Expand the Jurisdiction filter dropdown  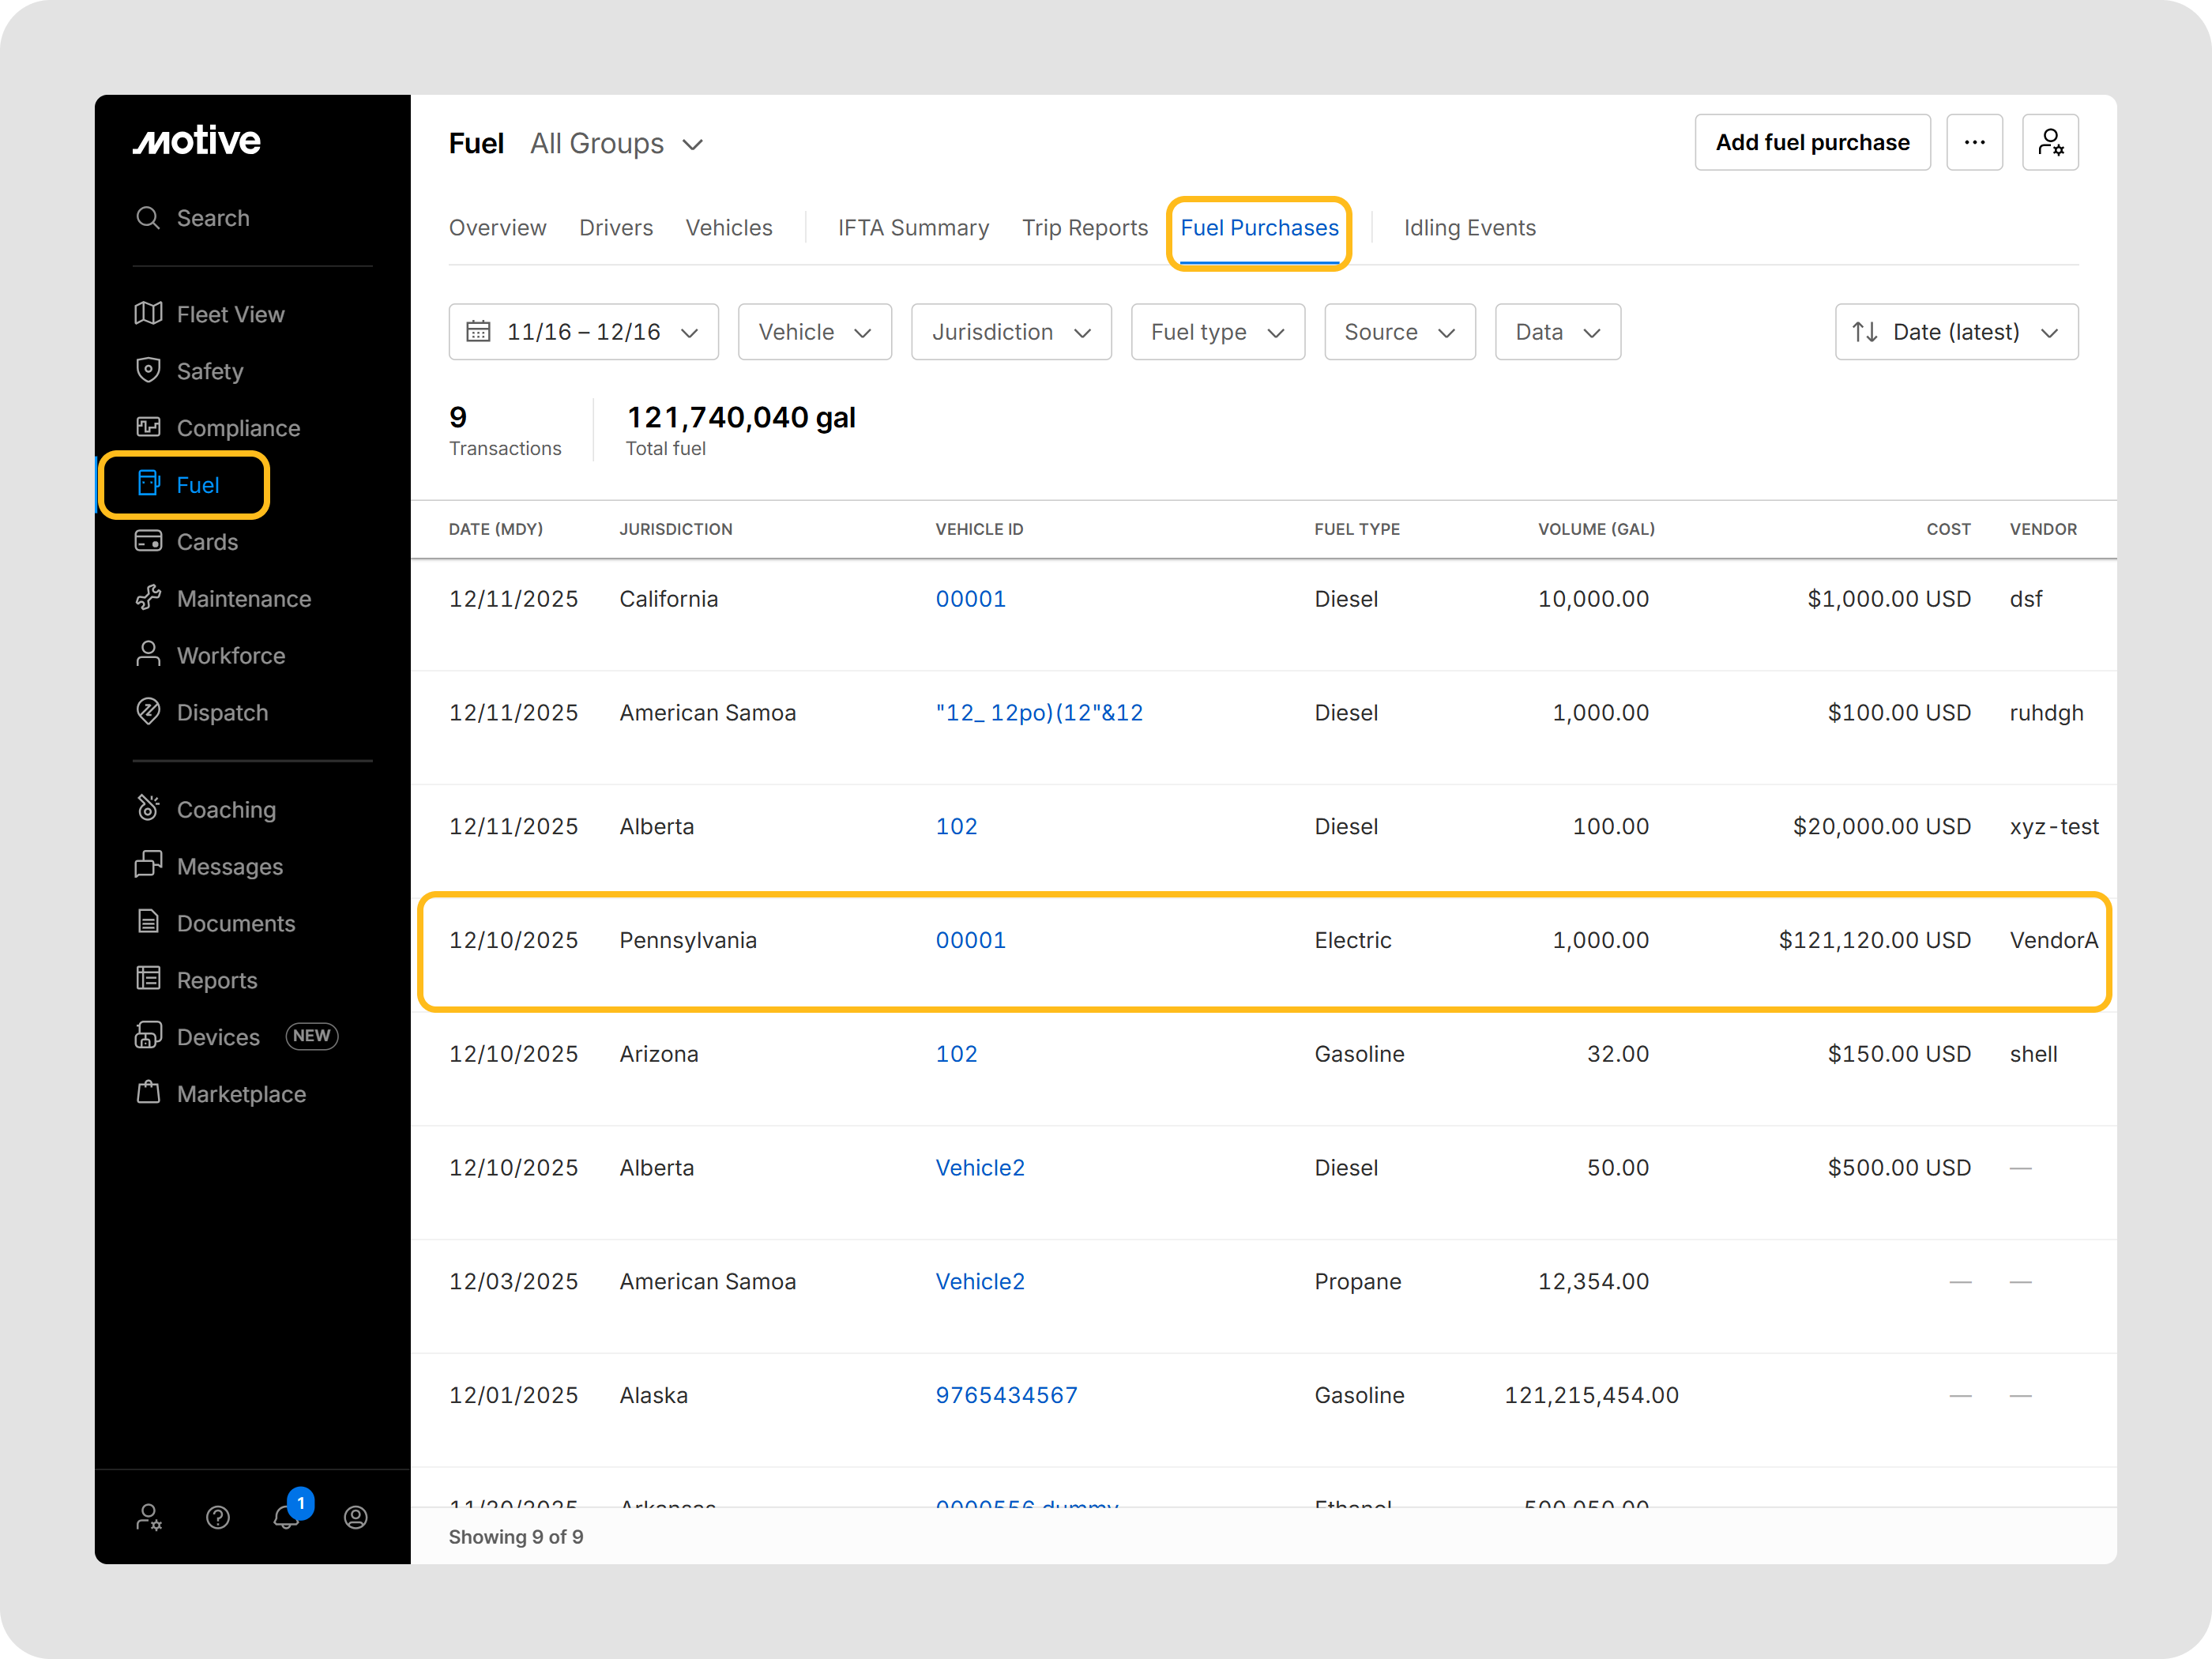tap(1010, 332)
